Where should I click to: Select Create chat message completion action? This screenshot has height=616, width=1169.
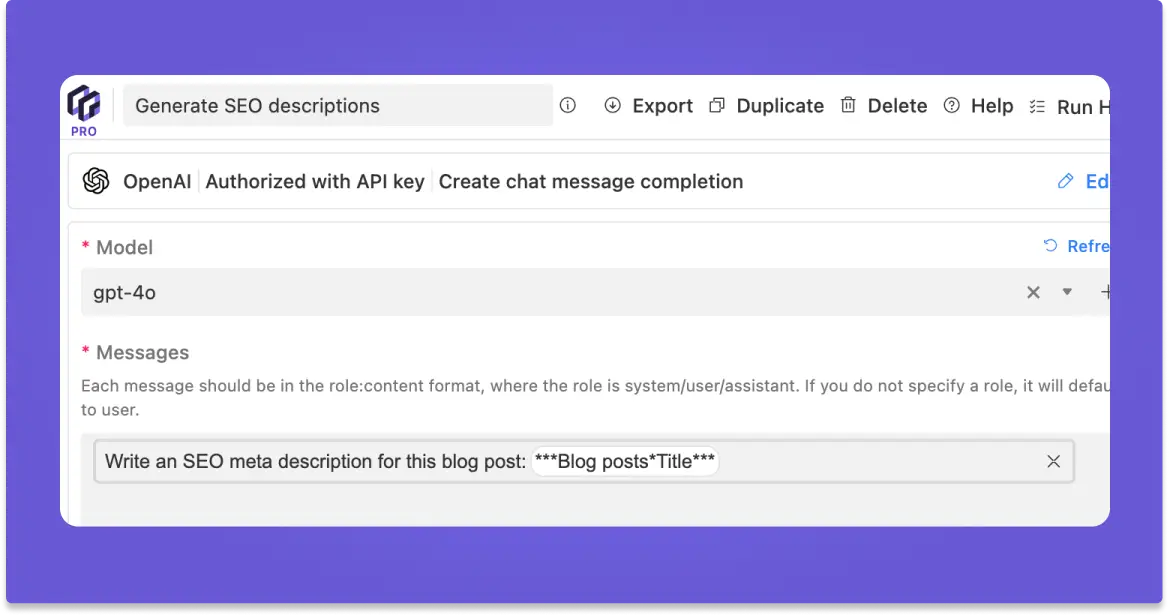tap(591, 181)
